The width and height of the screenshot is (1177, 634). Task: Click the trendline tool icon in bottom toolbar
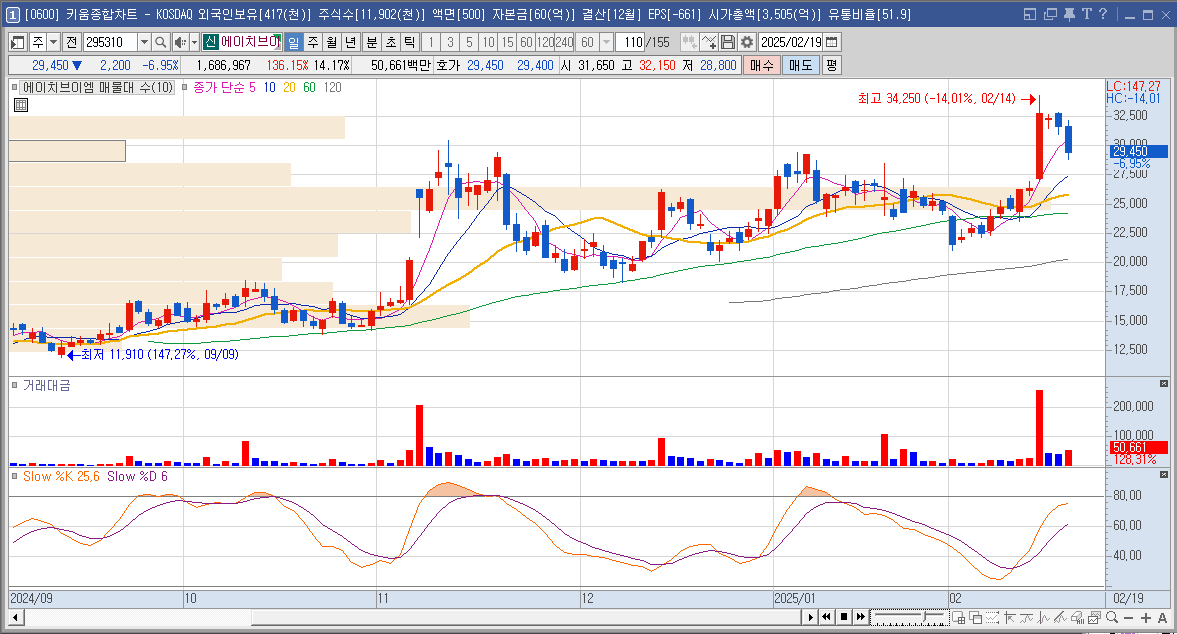click(1059, 617)
